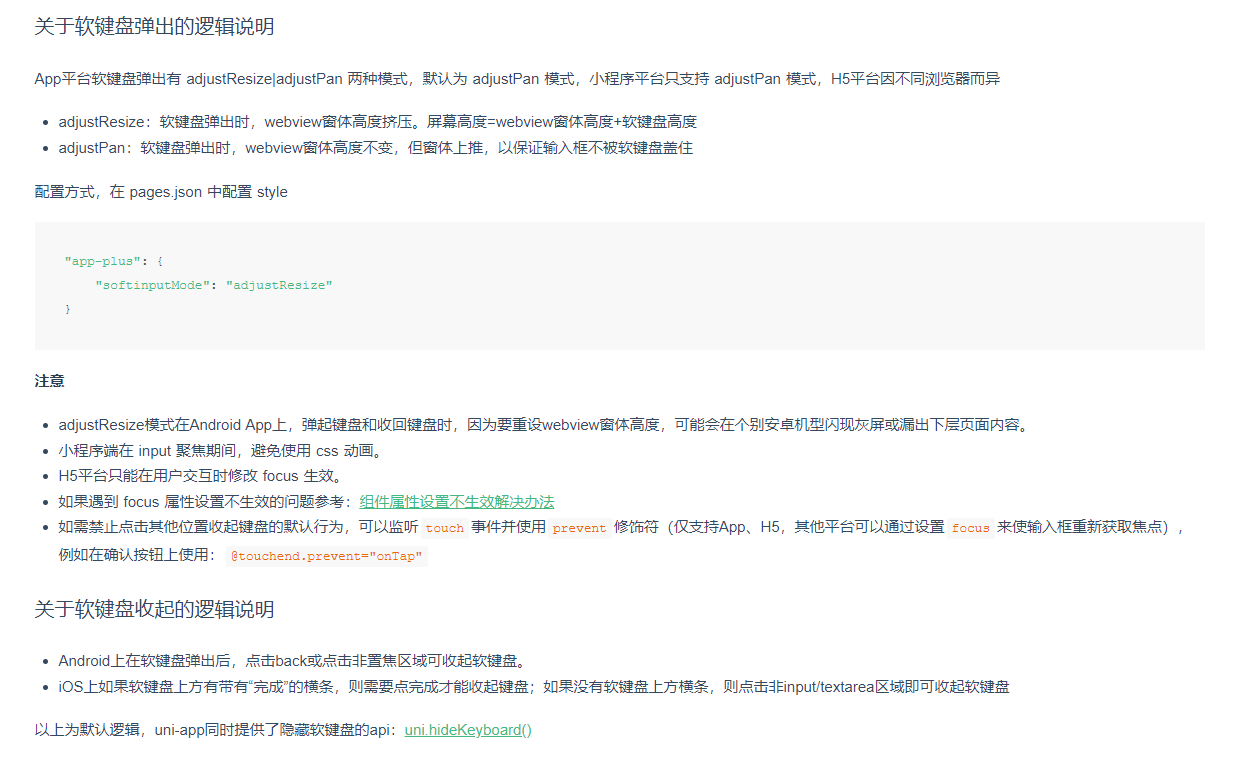Click the 小程序端 input focus bullet item

[230, 450]
